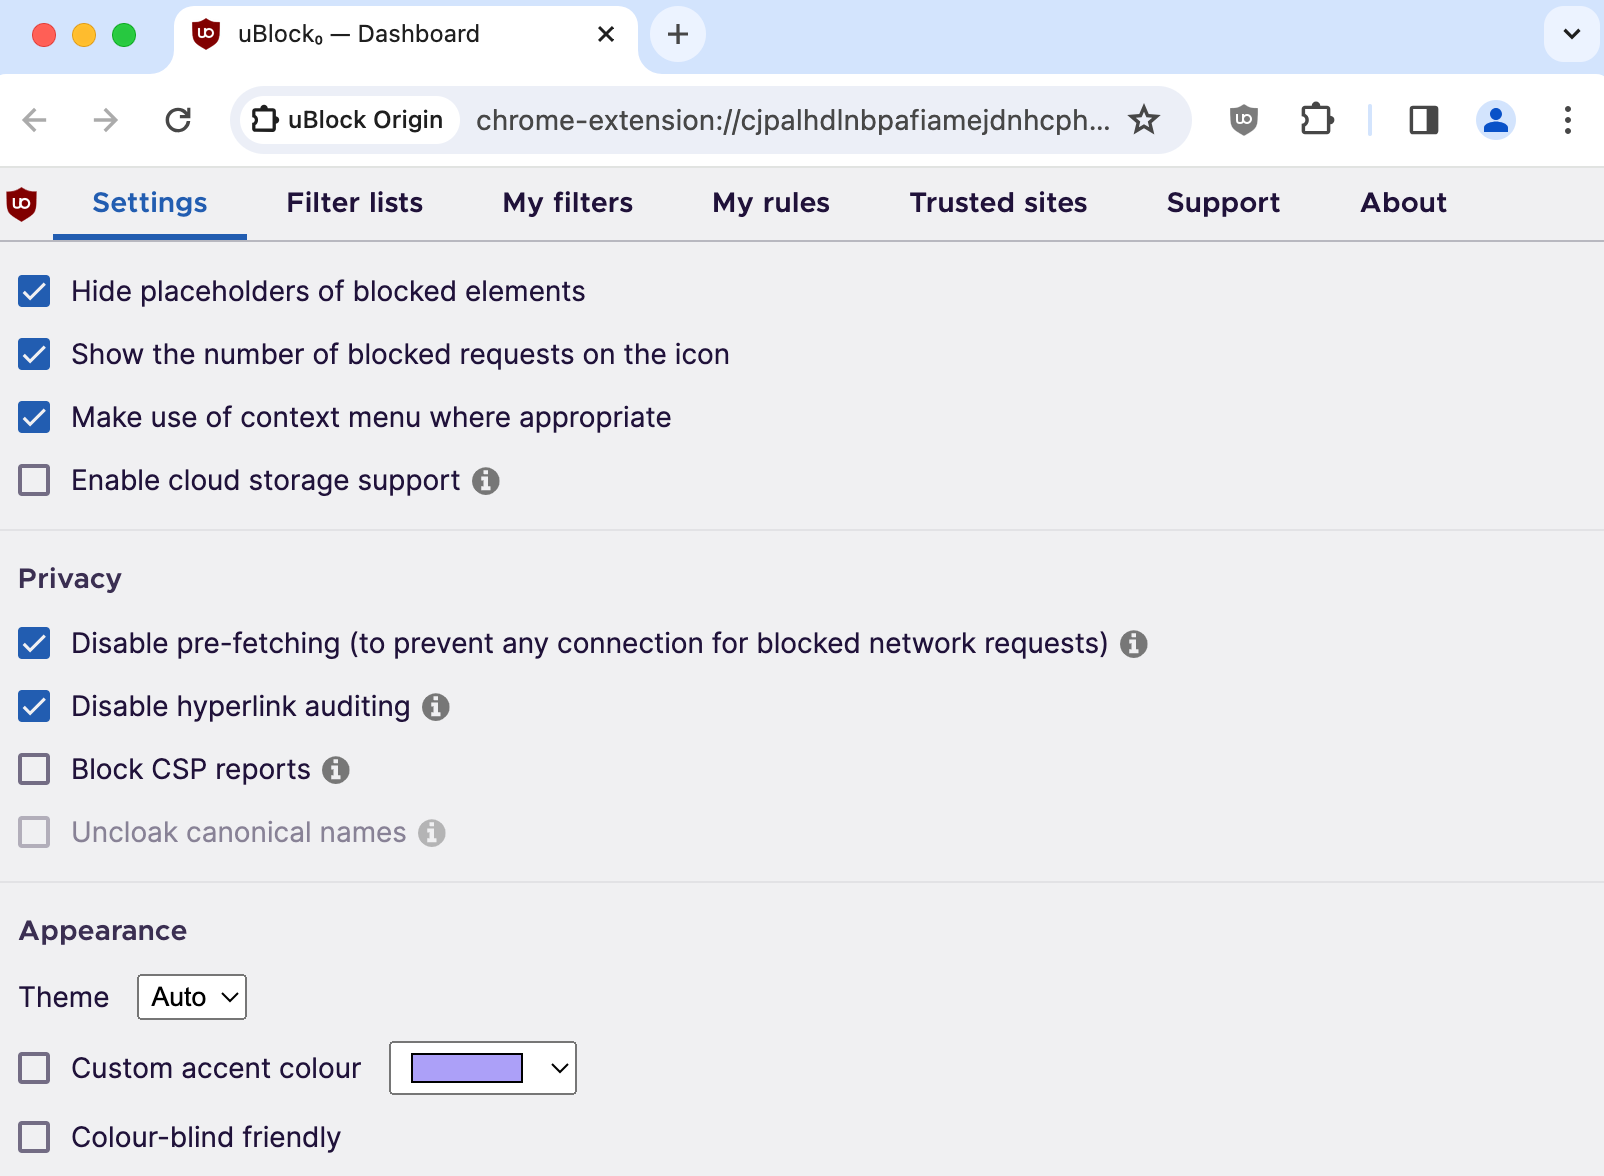Click the uBlock logo in dashboard header
Image resolution: width=1604 pixels, height=1176 pixels.
click(x=21, y=203)
